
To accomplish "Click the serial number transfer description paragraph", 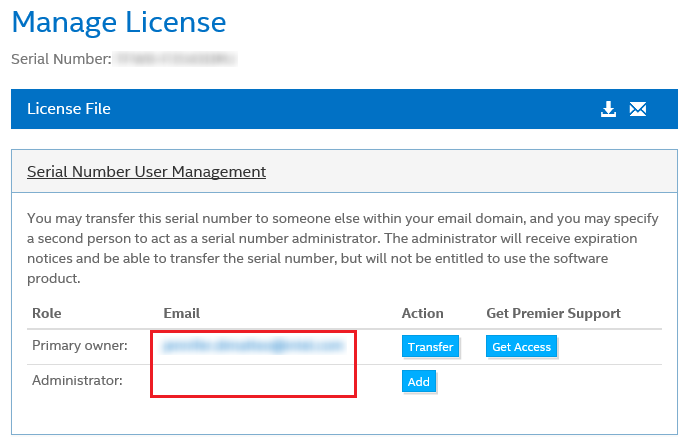I will click(335, 248).
